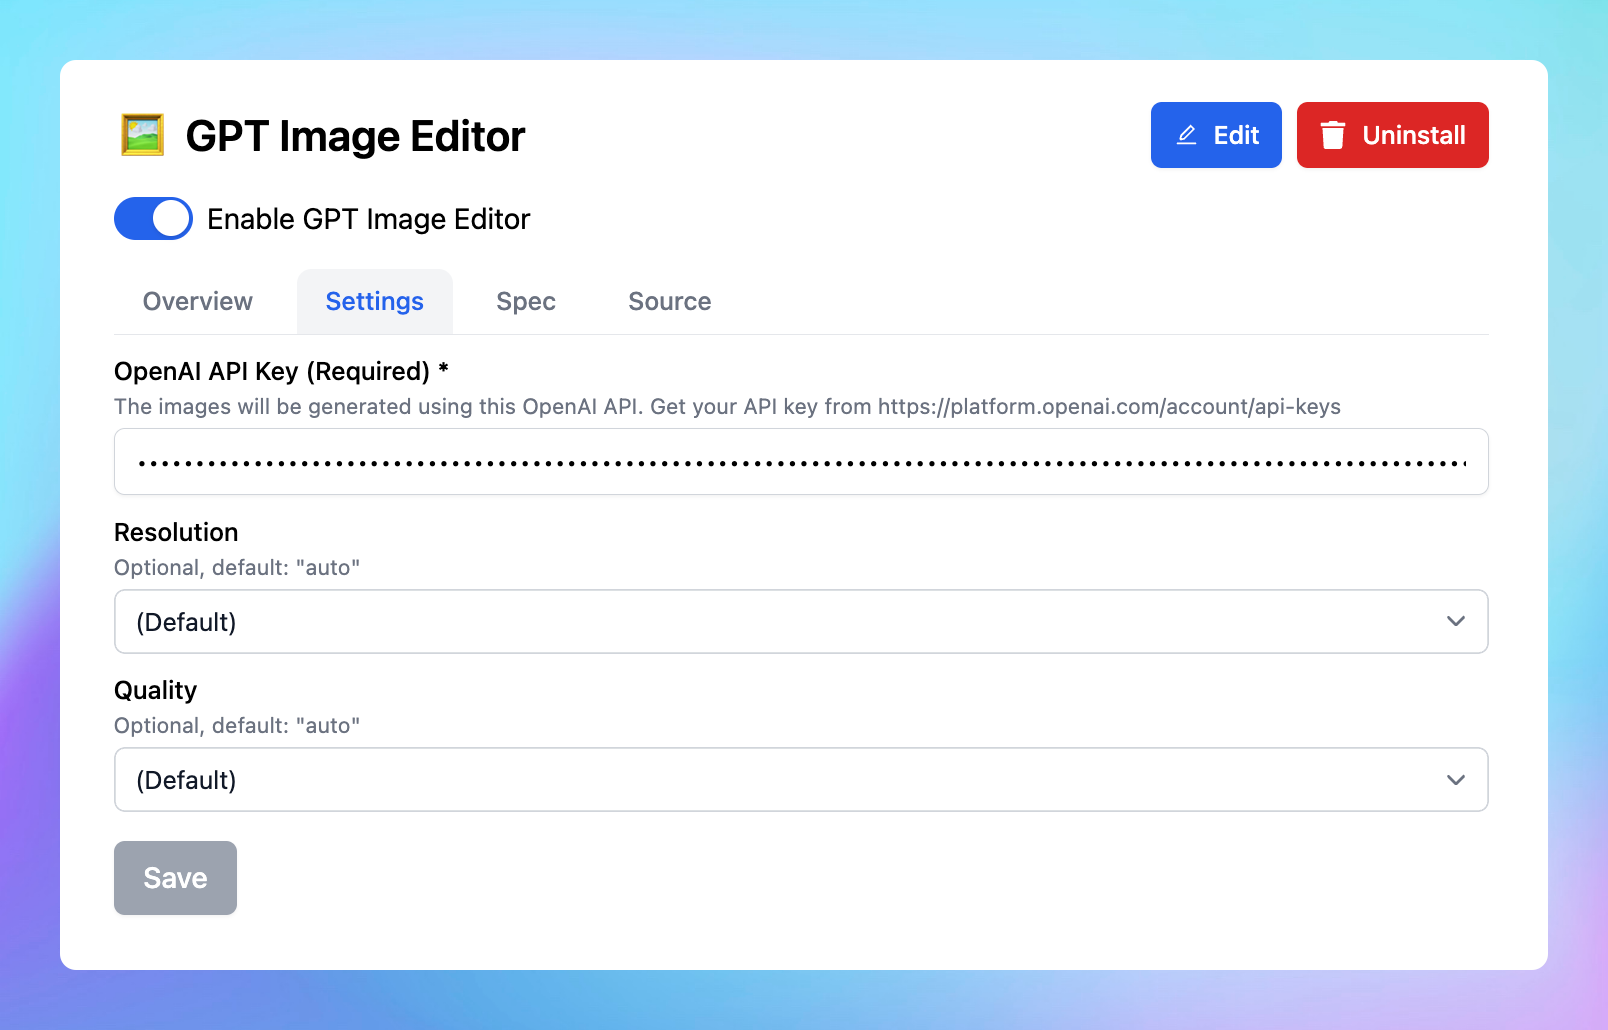Open the Quality dropdown
The image size is (1608, 1030).
coord(801,780)
